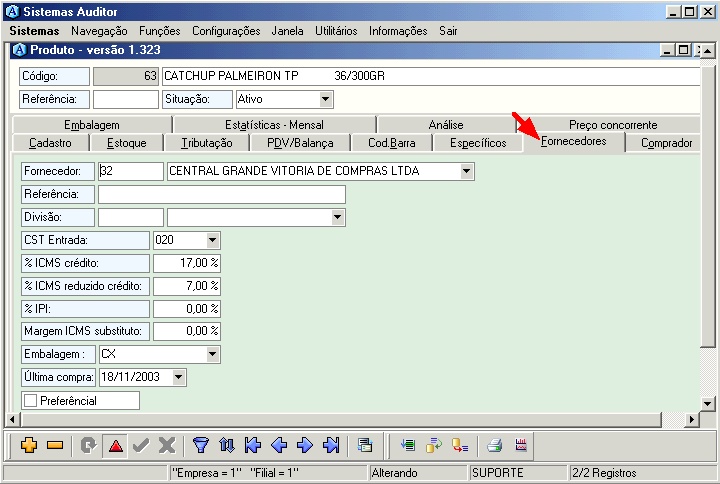Screen dimensions: 720x484
Task: Switch to the Estoque tab
Action: (x=127, y=143)
